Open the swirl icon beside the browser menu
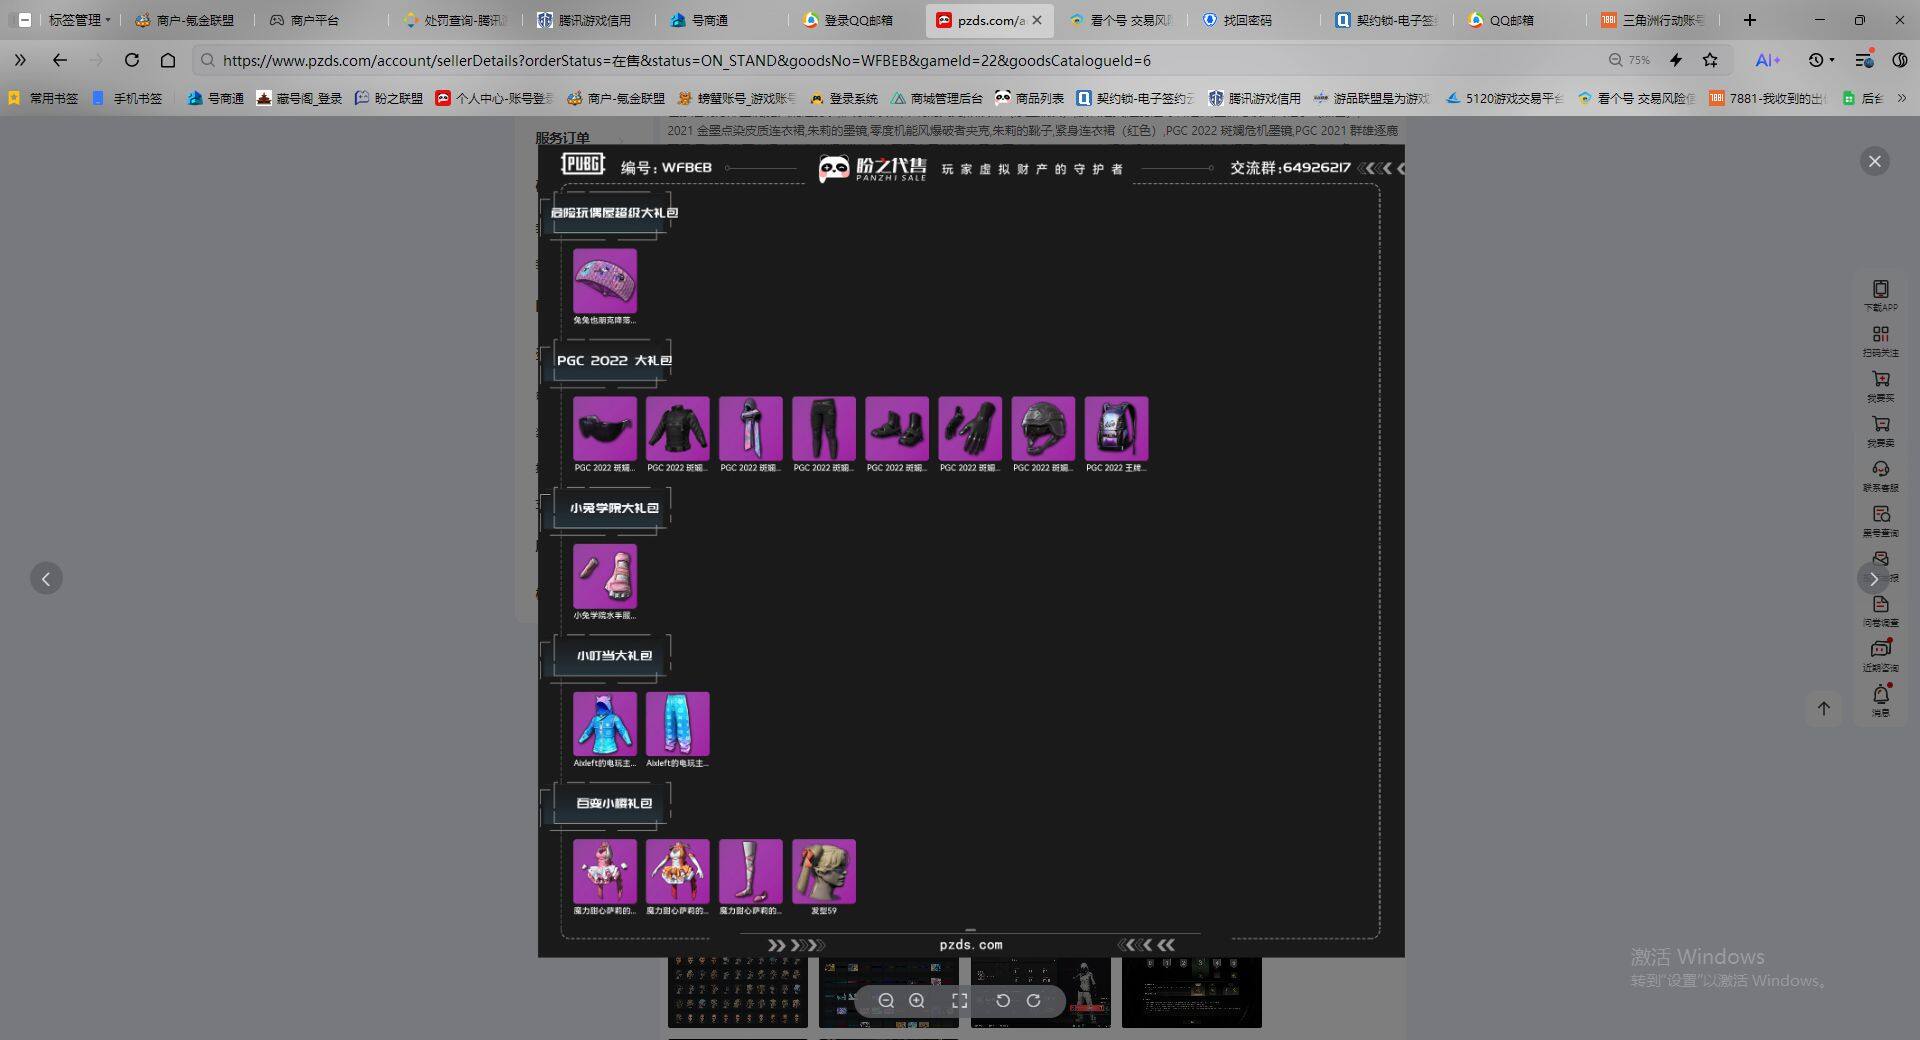 tap(1900, 60)
